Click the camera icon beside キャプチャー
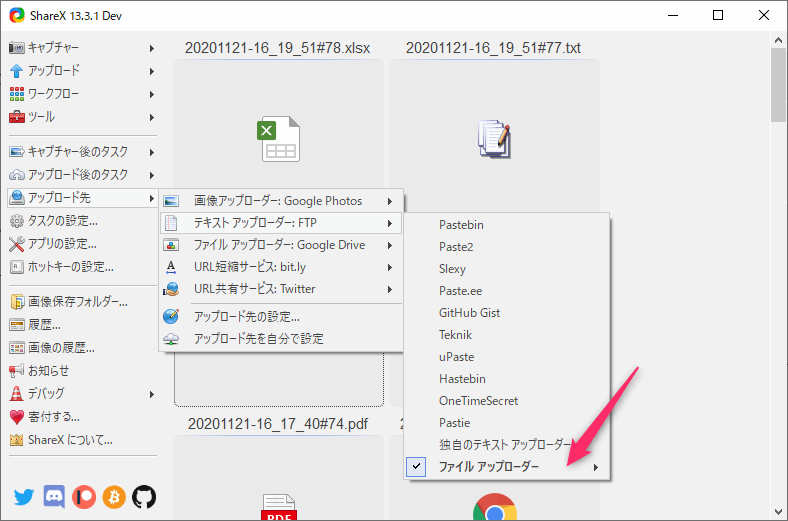 17,48
